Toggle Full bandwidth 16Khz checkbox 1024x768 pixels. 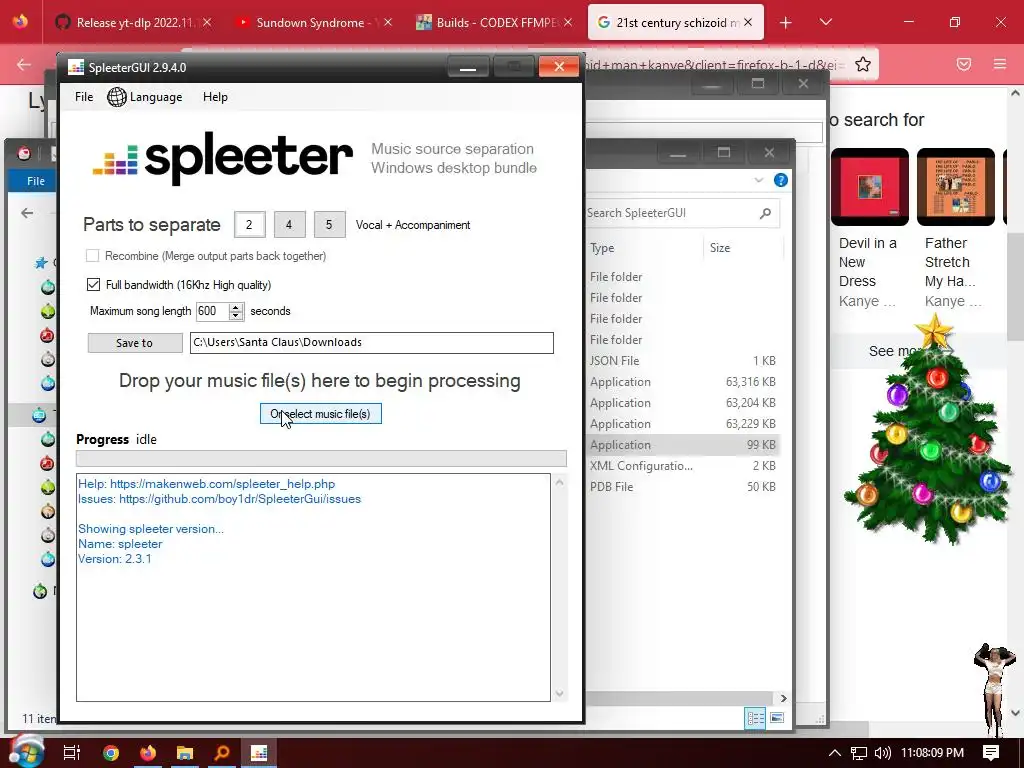coord(93,284)
